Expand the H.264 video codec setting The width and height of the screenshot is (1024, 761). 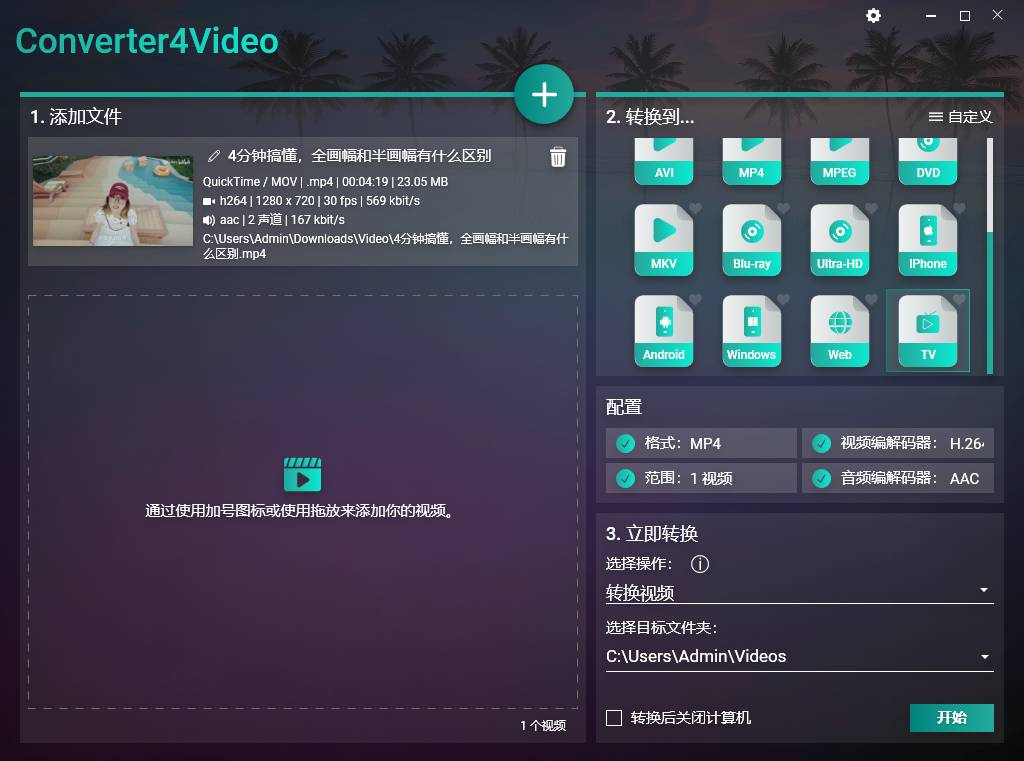(897, 443)
